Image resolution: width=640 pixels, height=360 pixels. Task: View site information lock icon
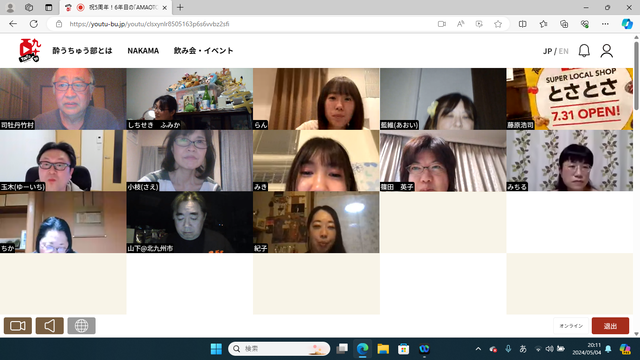(x=59, y=24)
